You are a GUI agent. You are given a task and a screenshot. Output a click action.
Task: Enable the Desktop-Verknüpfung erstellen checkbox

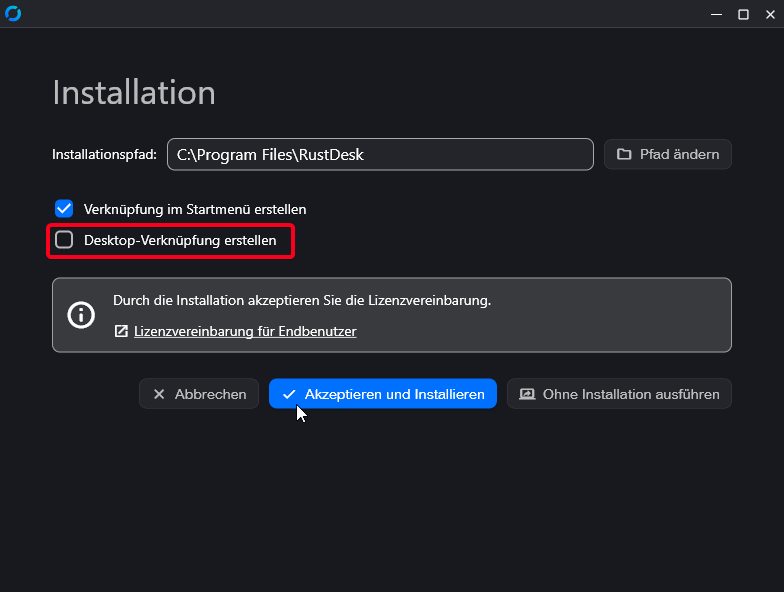[64, 240]
